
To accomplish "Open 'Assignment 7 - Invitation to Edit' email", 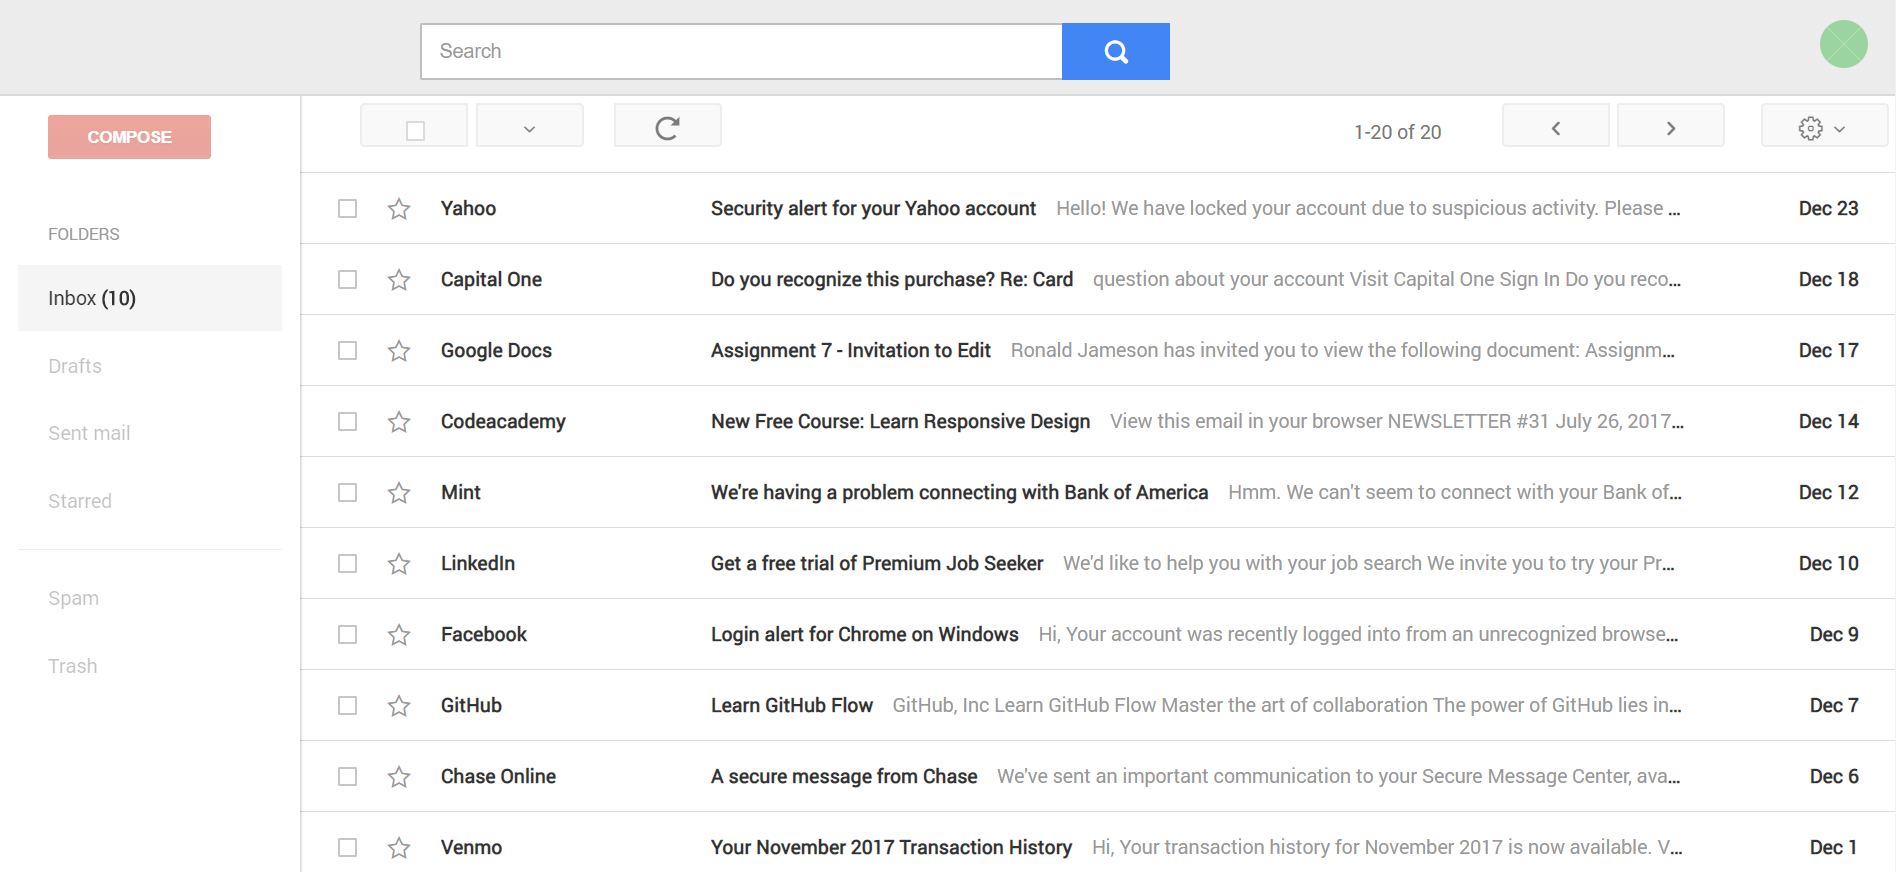I will [x=851, y=350].
